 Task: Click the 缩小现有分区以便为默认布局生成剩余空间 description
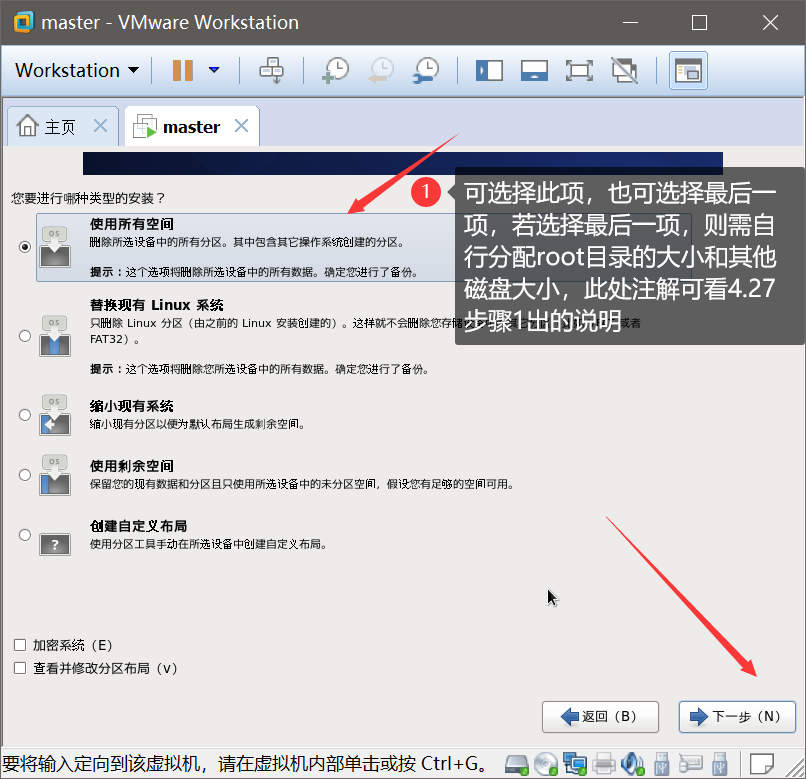(x=197, y=424)
